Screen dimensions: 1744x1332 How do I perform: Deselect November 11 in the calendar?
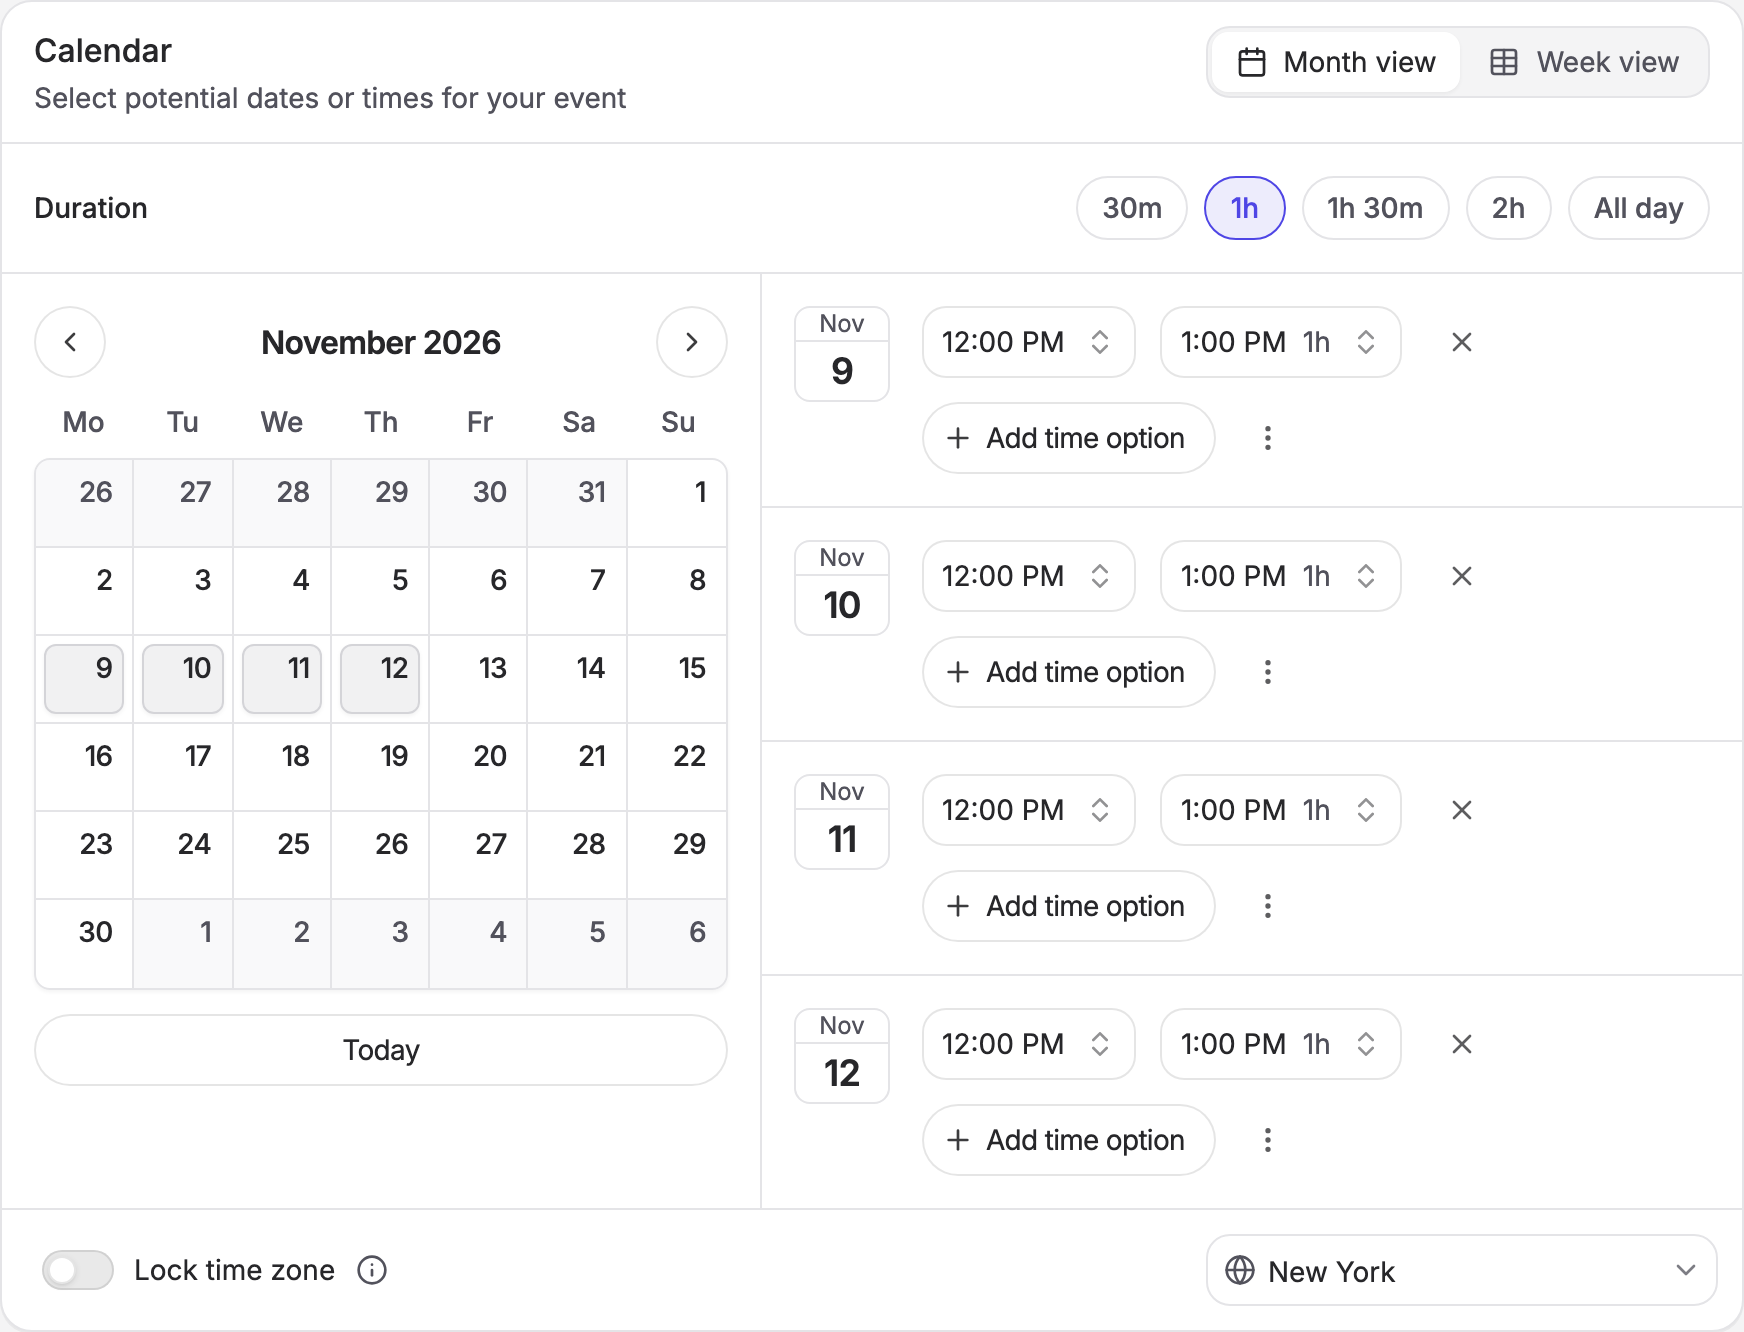[x=282, y=679]
